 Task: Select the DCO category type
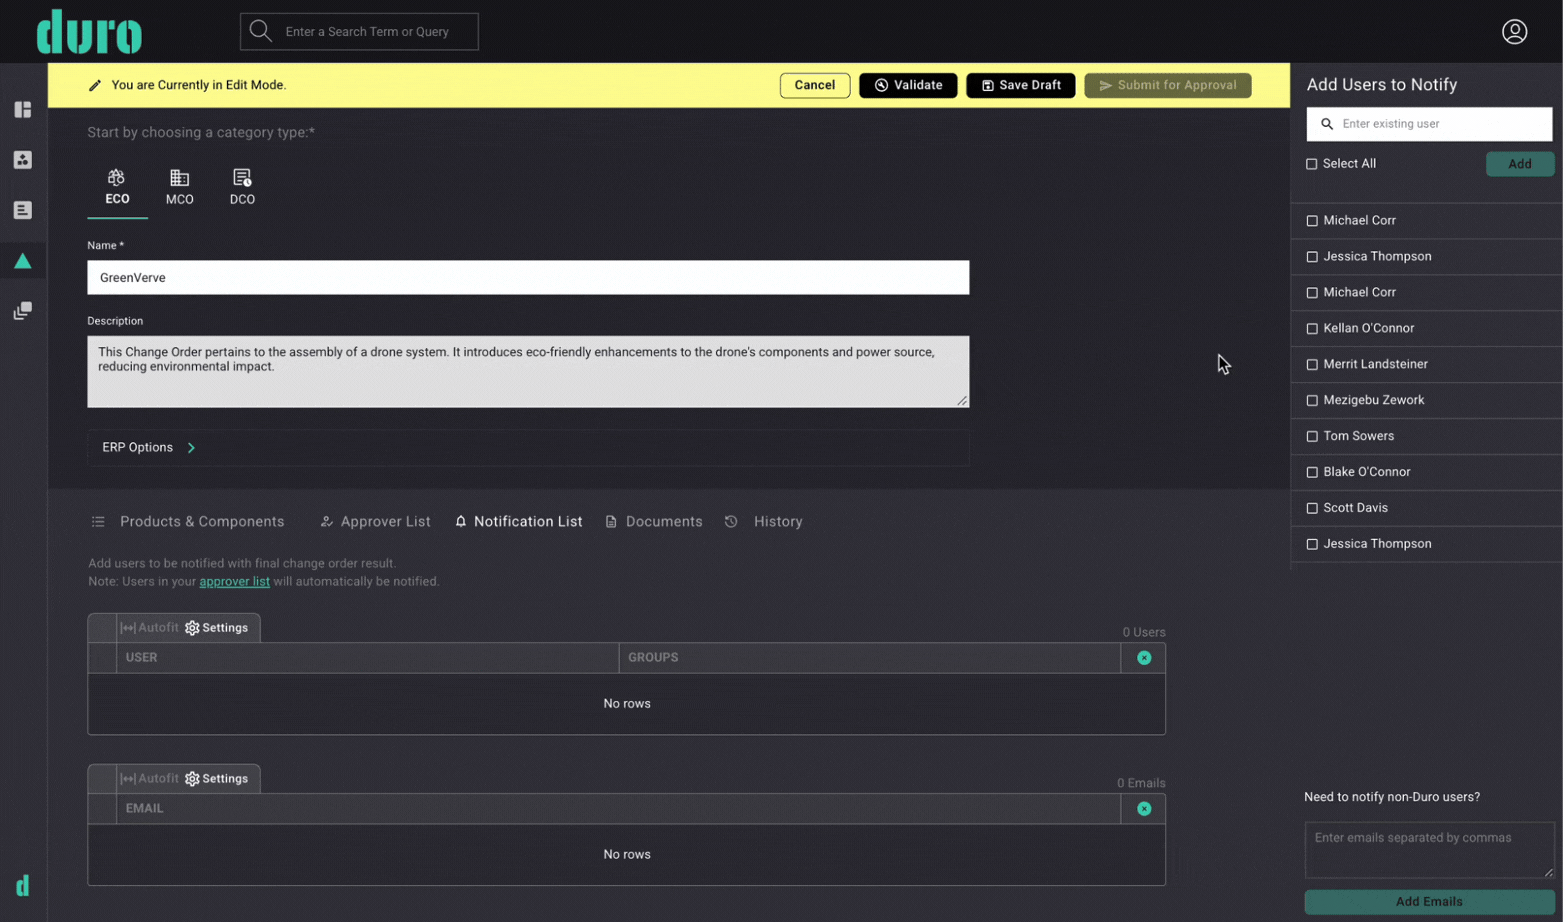point(242,187)
